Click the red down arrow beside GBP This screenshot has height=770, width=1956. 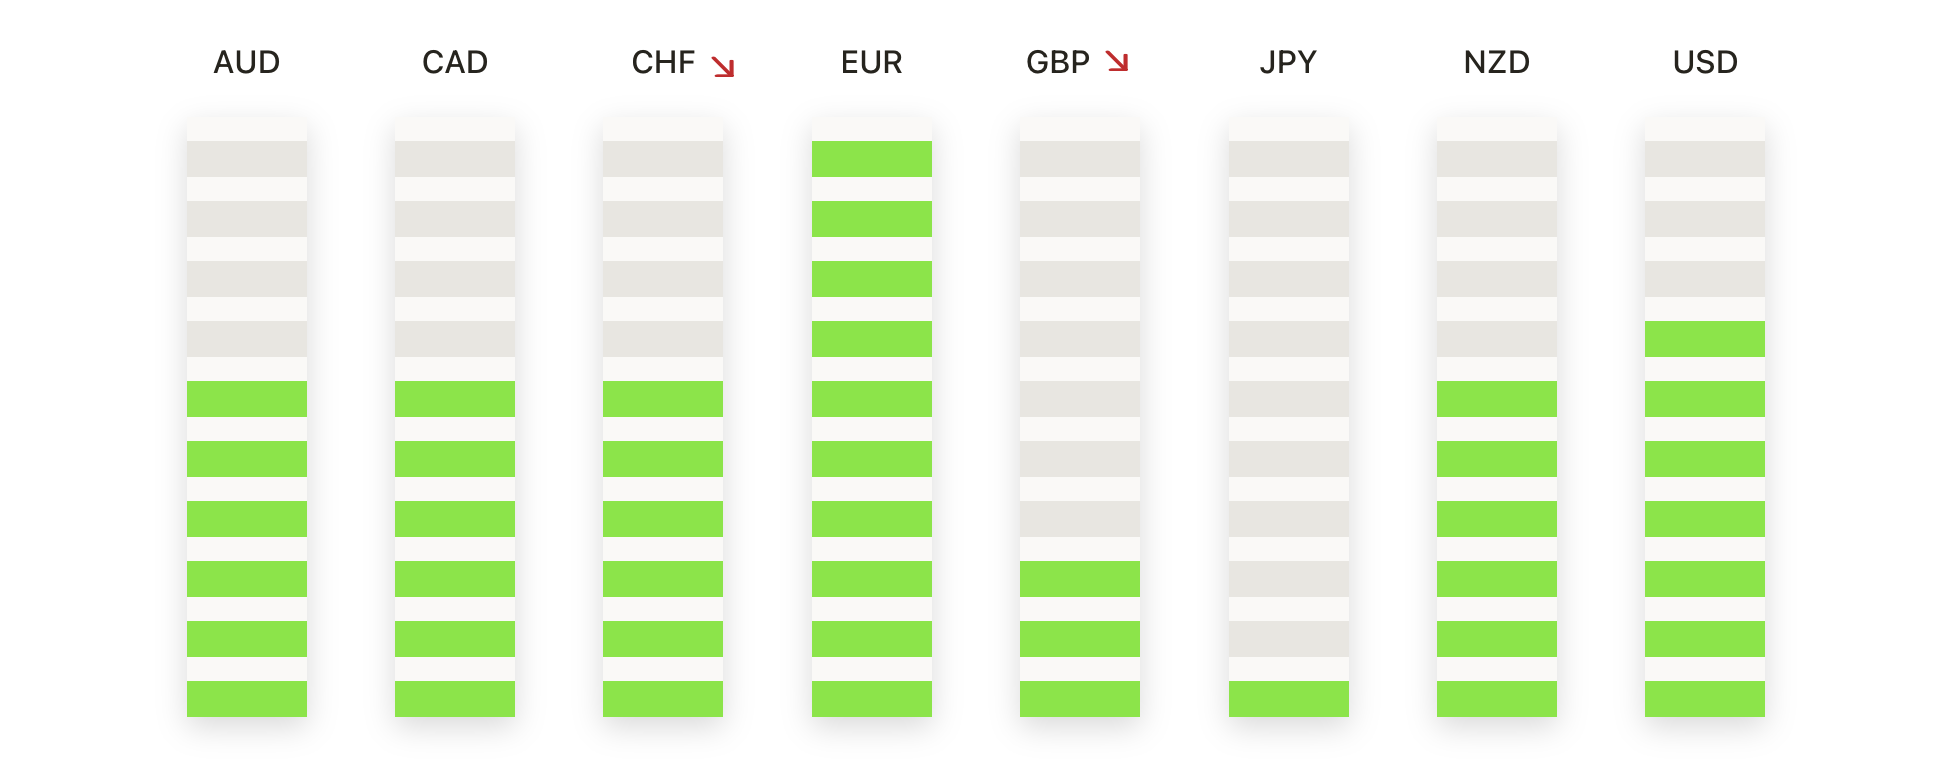pyautogui.click(x=1117, y=62)
